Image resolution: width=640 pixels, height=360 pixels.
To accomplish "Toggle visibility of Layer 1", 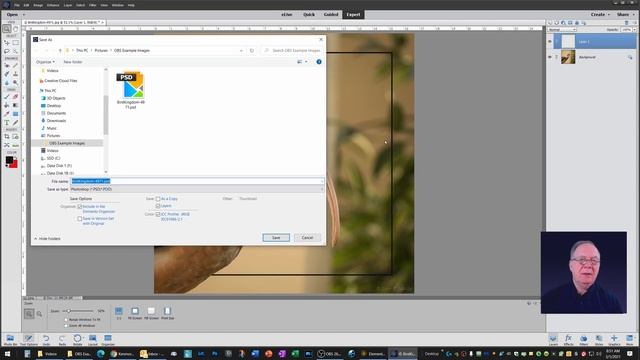I will (x=550, y=42).
